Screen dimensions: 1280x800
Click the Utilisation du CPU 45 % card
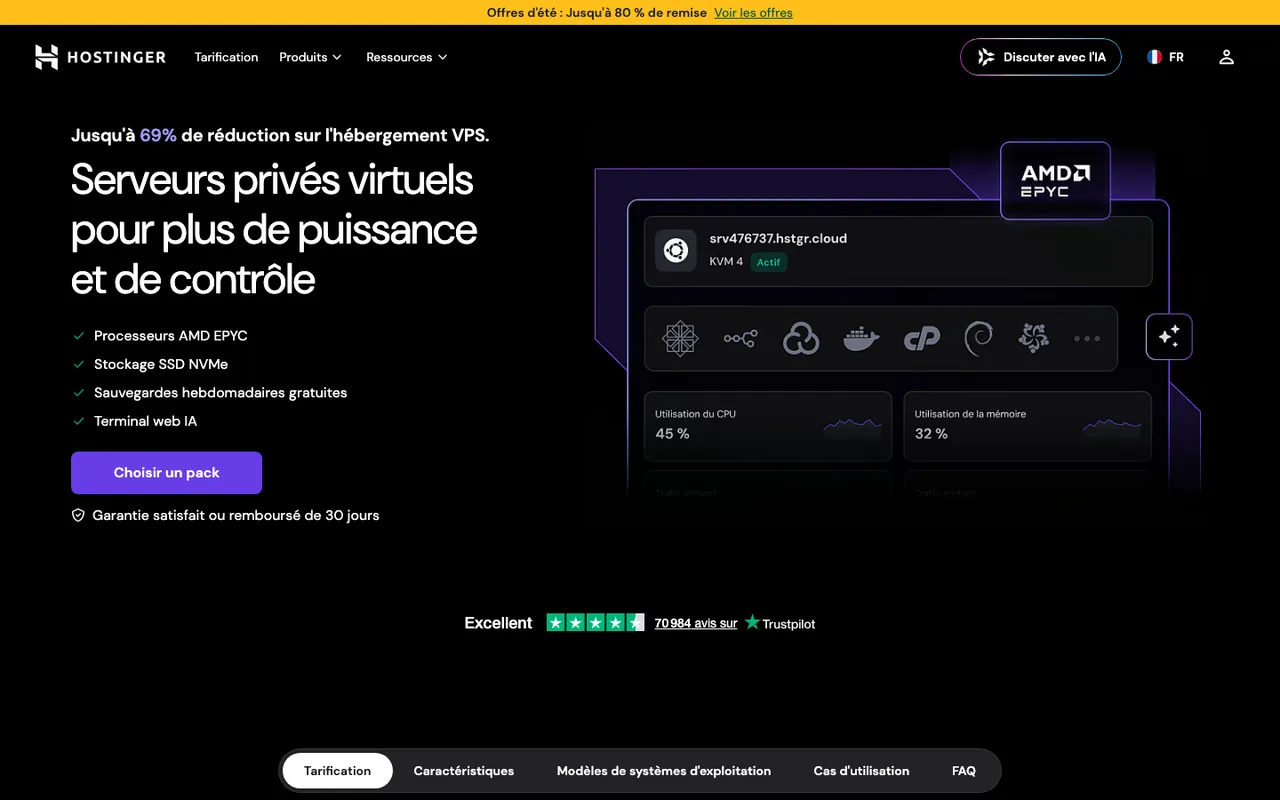click(768, 426)
